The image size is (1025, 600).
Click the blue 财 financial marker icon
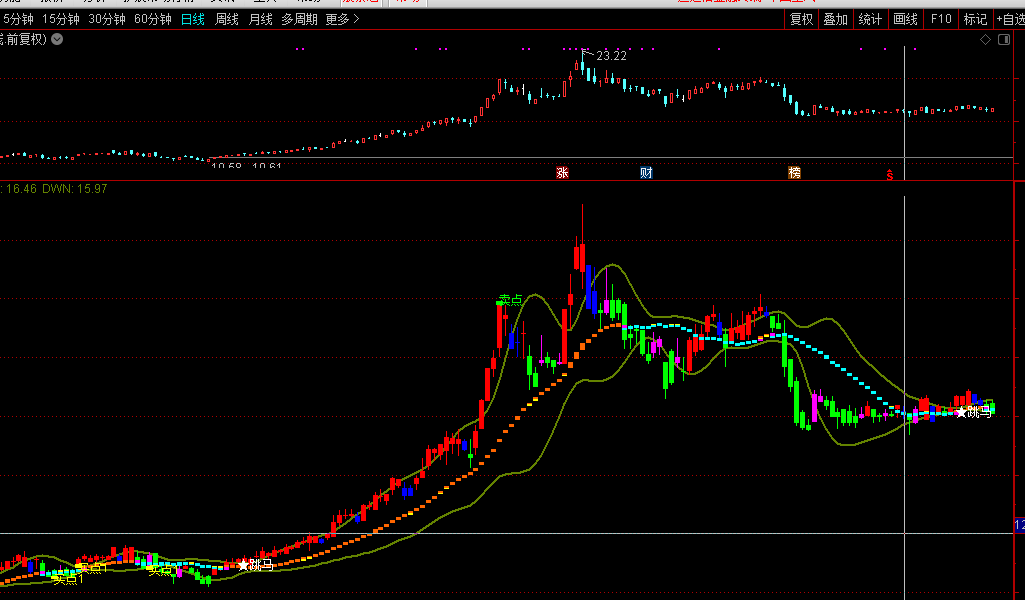pos(646,173)
